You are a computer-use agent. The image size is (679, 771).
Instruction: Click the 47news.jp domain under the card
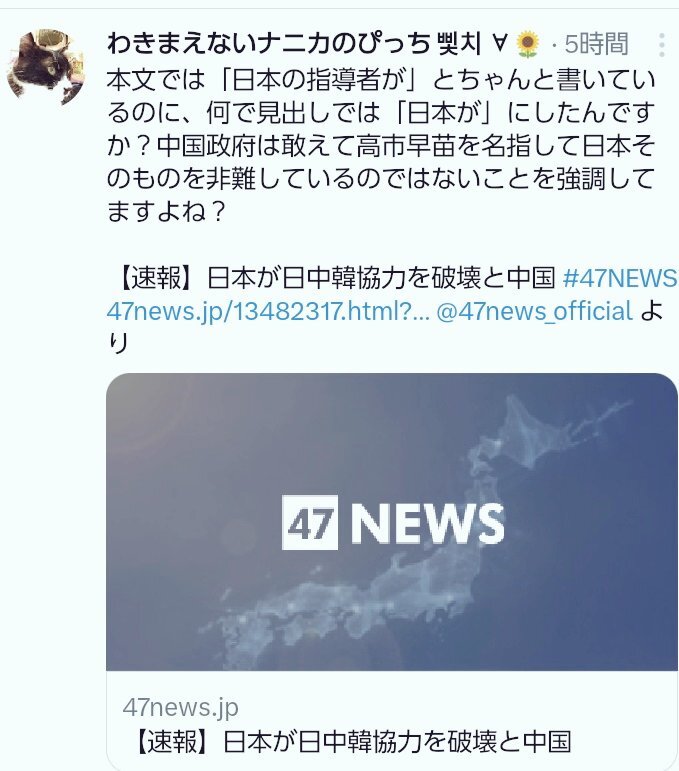coord(180,708)
